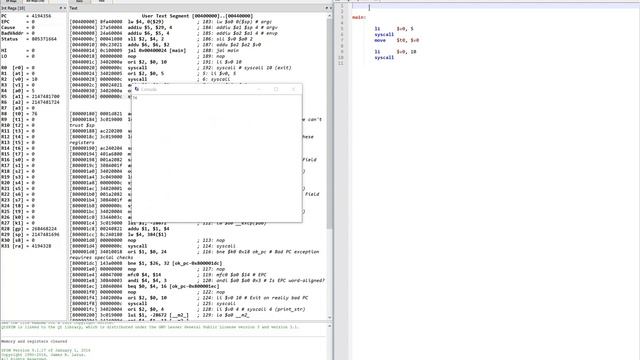
Task: Click the syscall on editor line 6
Action: click(384, 34)
